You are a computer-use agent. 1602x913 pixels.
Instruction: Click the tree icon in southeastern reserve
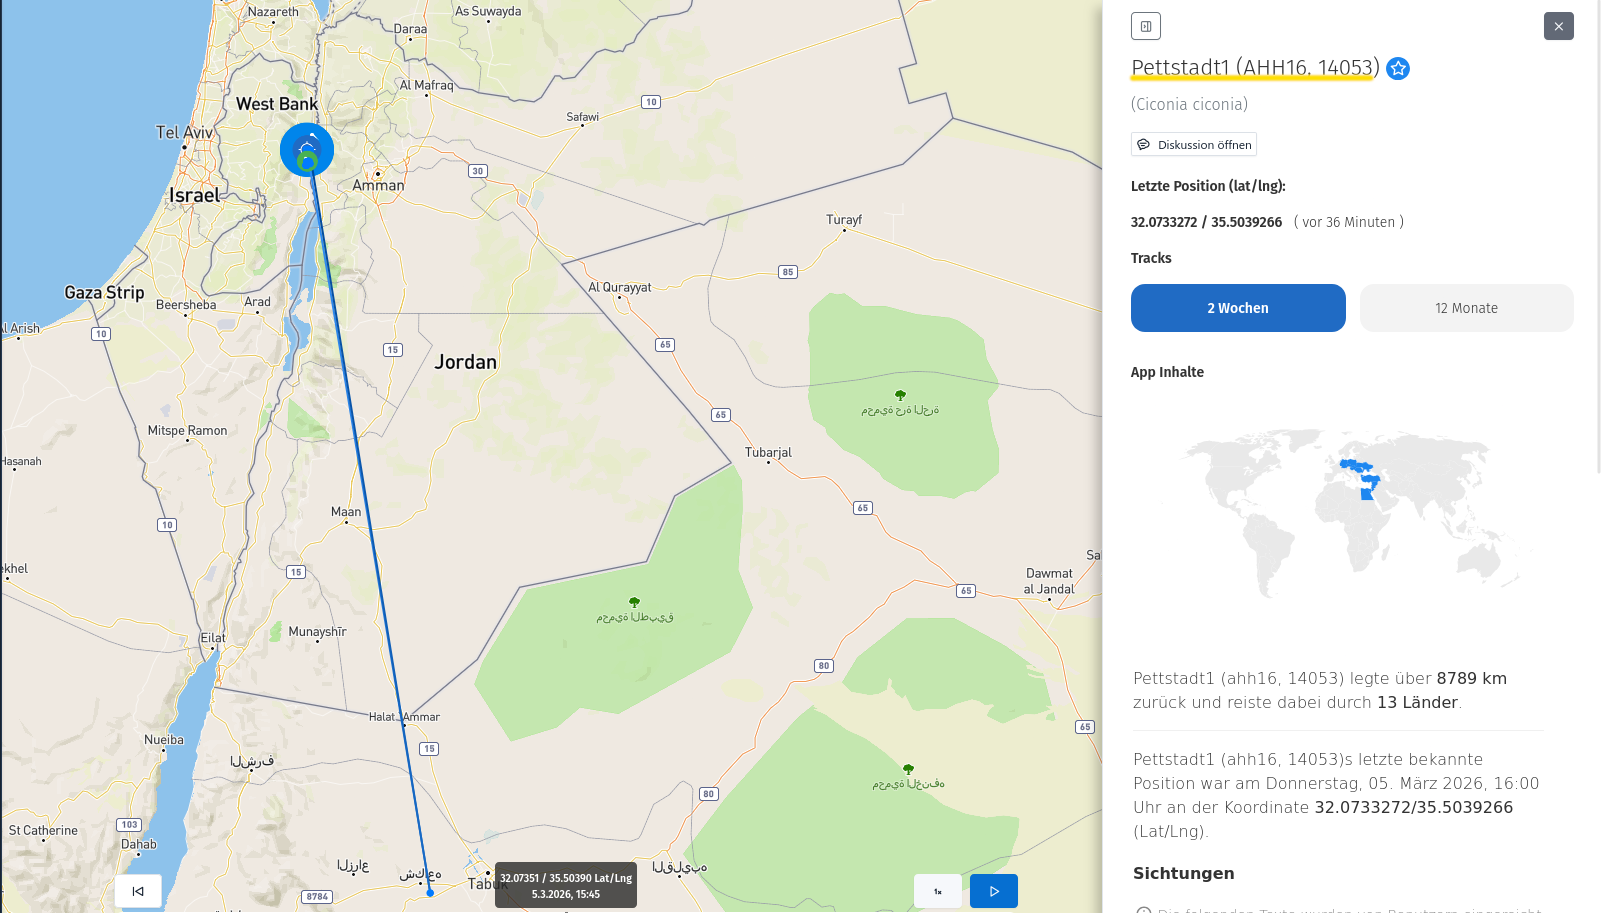pos(908,769)
